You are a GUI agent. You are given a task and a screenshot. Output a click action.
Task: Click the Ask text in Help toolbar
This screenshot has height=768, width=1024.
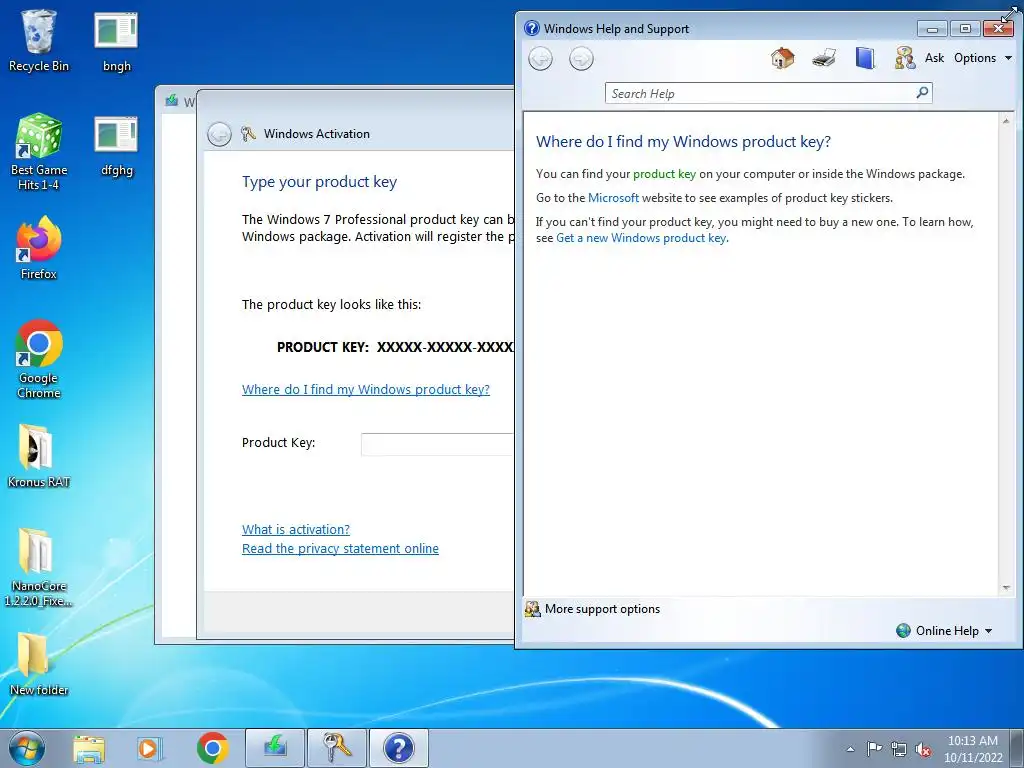934,57
